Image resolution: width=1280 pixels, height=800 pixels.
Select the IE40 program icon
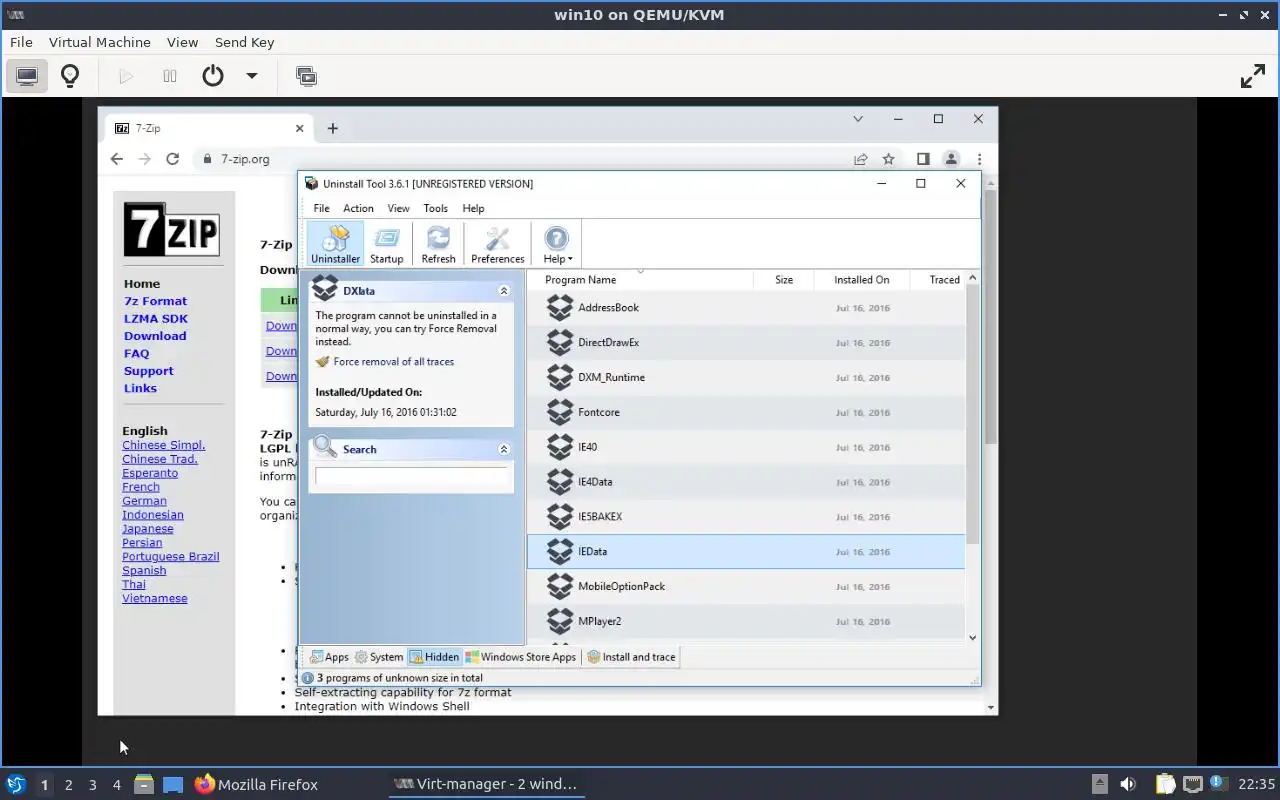(x=560, y=447)
